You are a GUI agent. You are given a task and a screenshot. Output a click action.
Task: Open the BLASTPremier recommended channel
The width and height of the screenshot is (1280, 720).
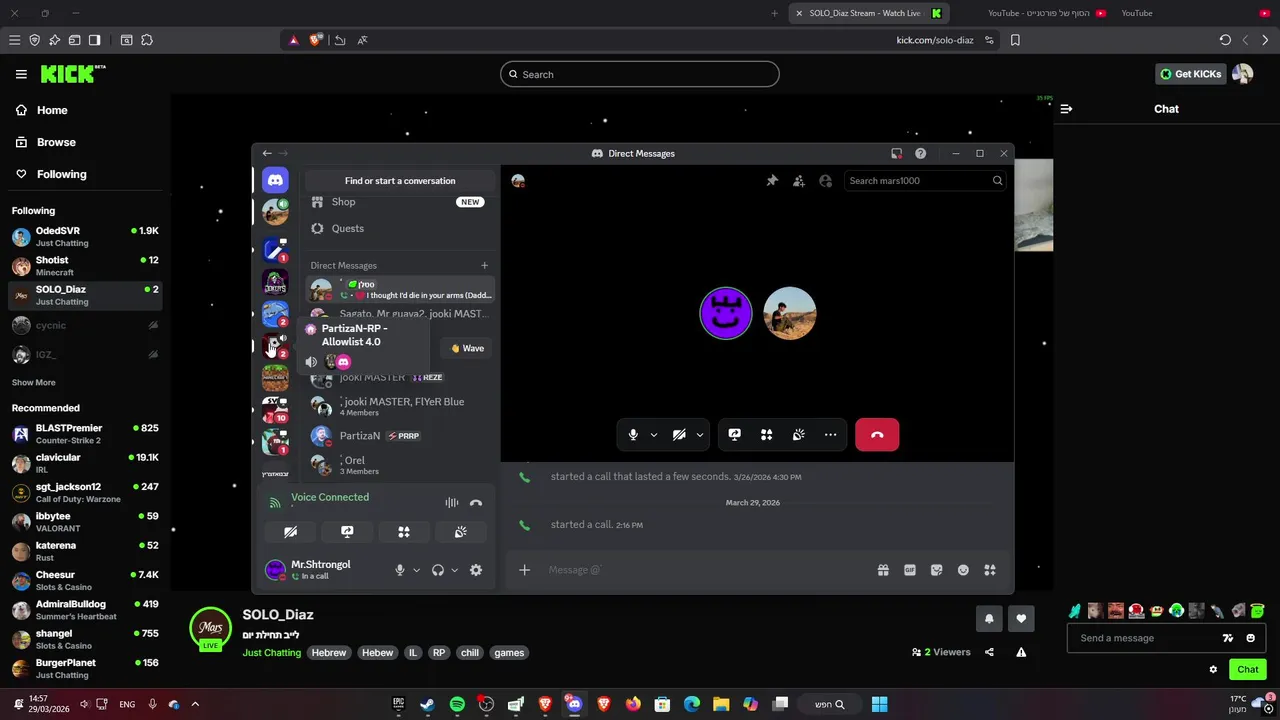pyautogui.click(x=85, y=434)
